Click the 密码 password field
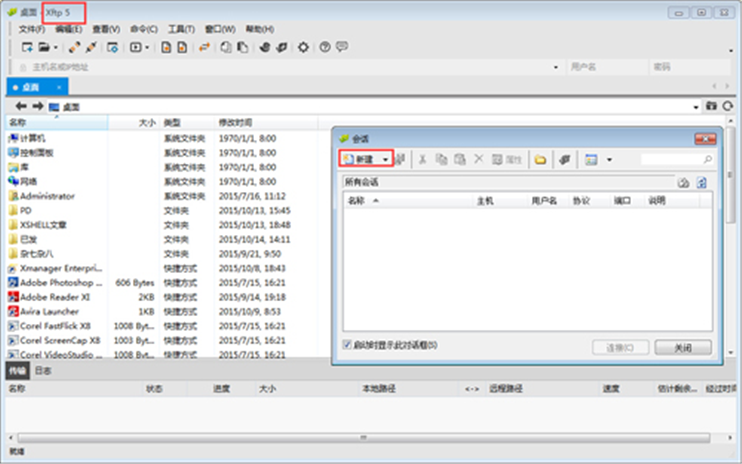742x464 pixels. coord(689,67)
